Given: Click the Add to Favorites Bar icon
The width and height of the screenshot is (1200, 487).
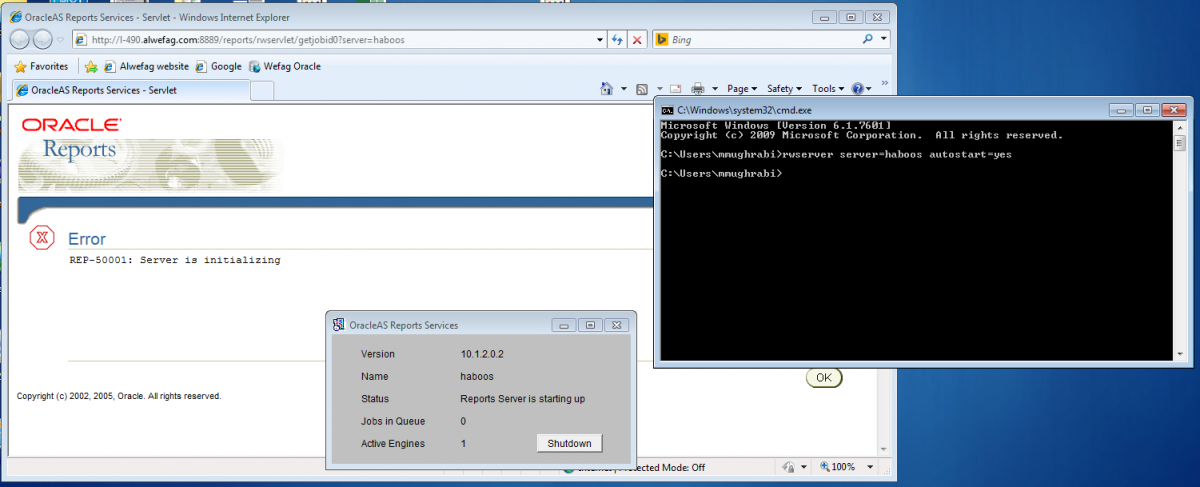Looking at the screenshot, I should pos(91,67).
